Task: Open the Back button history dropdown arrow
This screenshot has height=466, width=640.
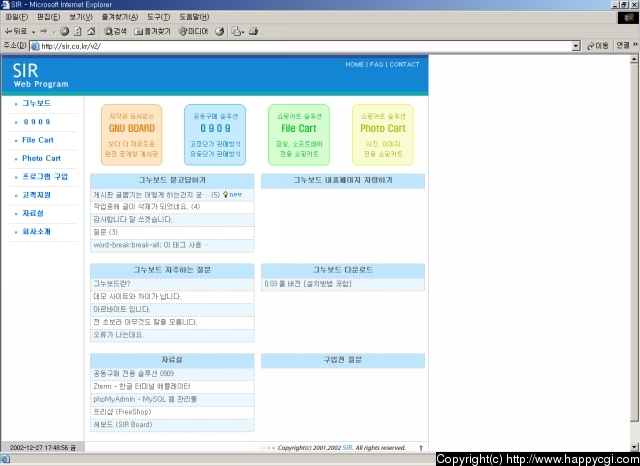Action: (x=33, y=31)
